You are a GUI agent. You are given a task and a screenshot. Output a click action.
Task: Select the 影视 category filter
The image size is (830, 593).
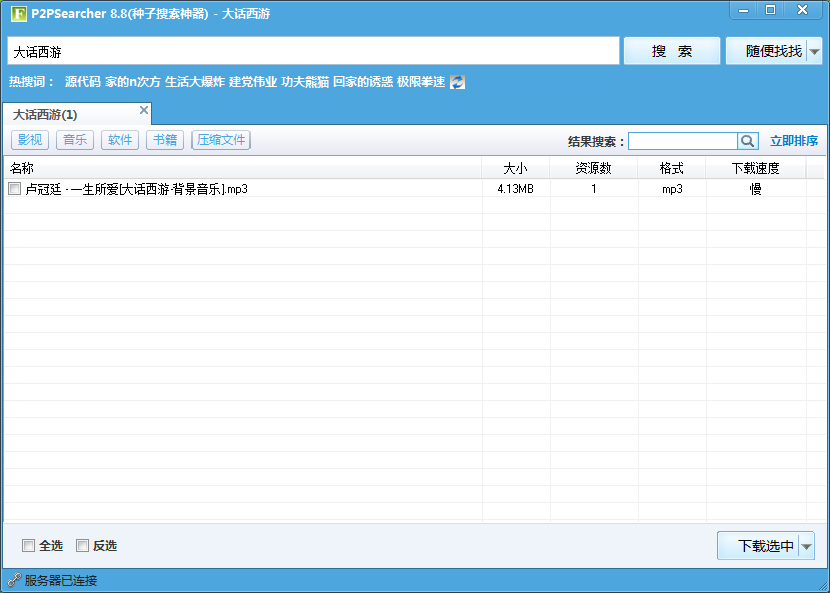[x=30, y=140]
